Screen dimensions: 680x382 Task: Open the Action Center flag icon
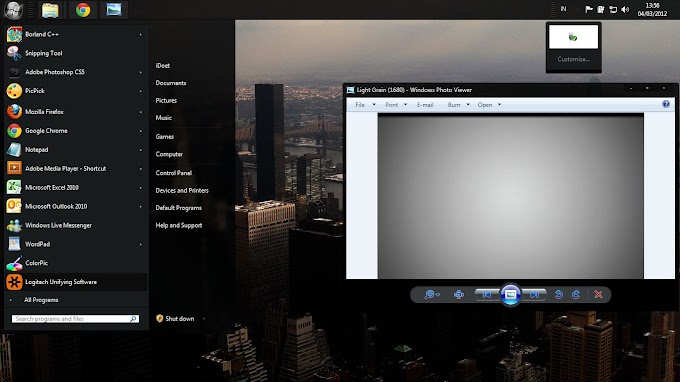[588, 9]
